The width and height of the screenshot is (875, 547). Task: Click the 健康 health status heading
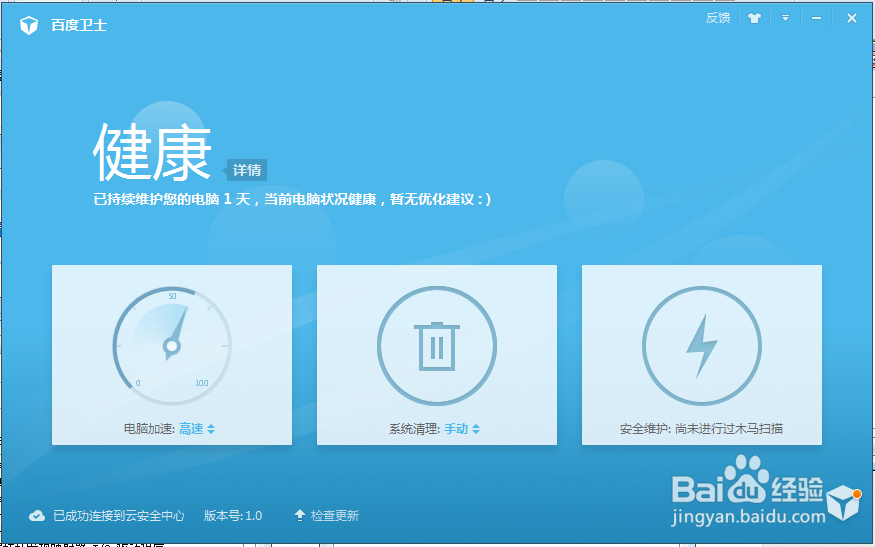pyautogui.click(x=152, y=152)
